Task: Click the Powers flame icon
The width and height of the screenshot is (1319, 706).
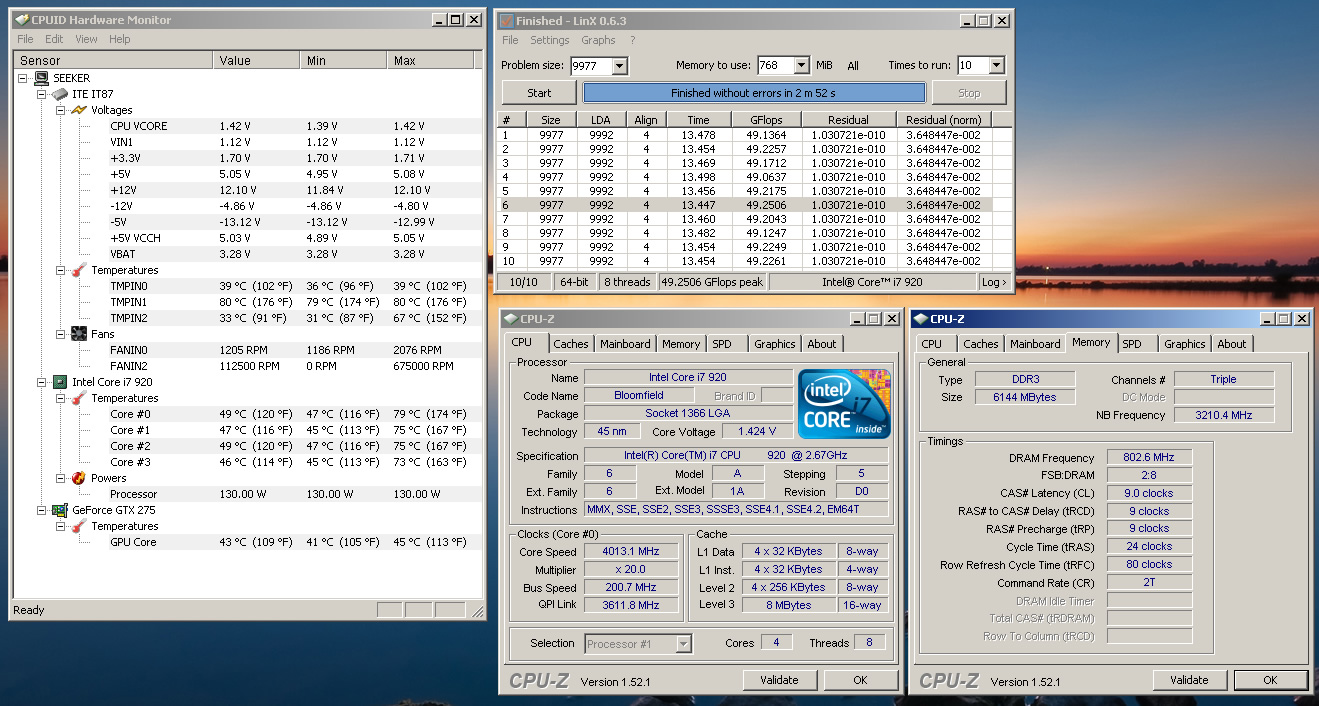Action: click(x=78, y=478)
